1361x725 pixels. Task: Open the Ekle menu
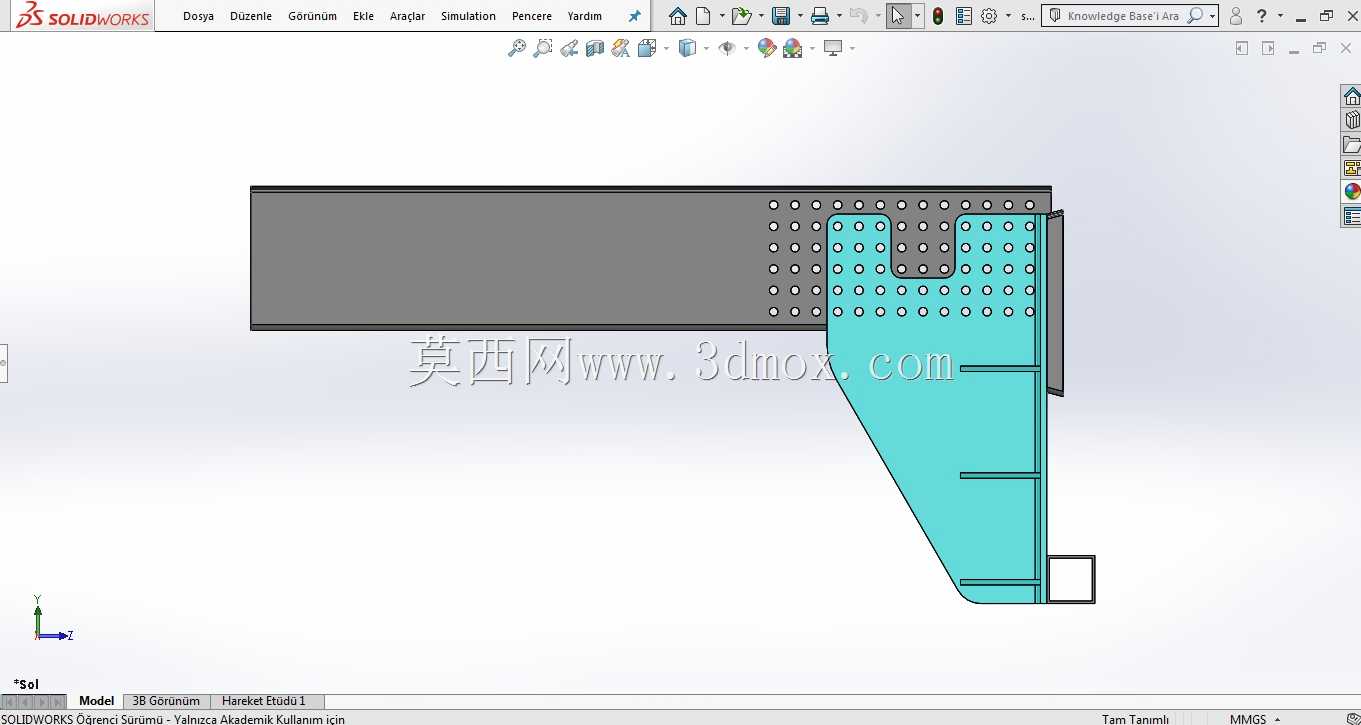pos(363,16)
